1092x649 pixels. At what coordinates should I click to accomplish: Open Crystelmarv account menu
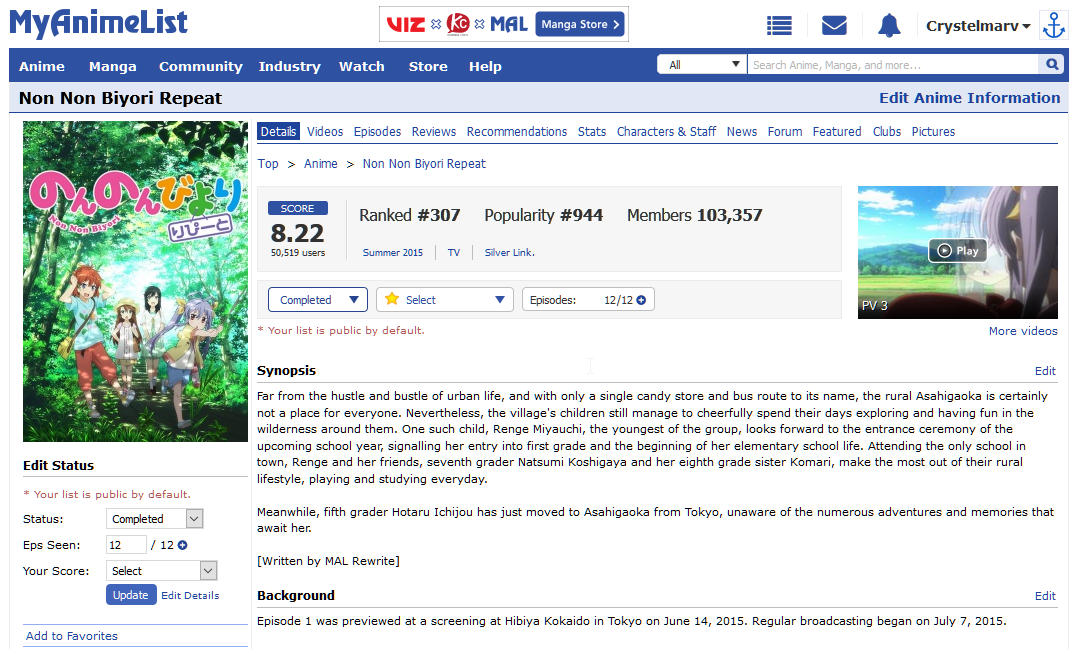978,26
